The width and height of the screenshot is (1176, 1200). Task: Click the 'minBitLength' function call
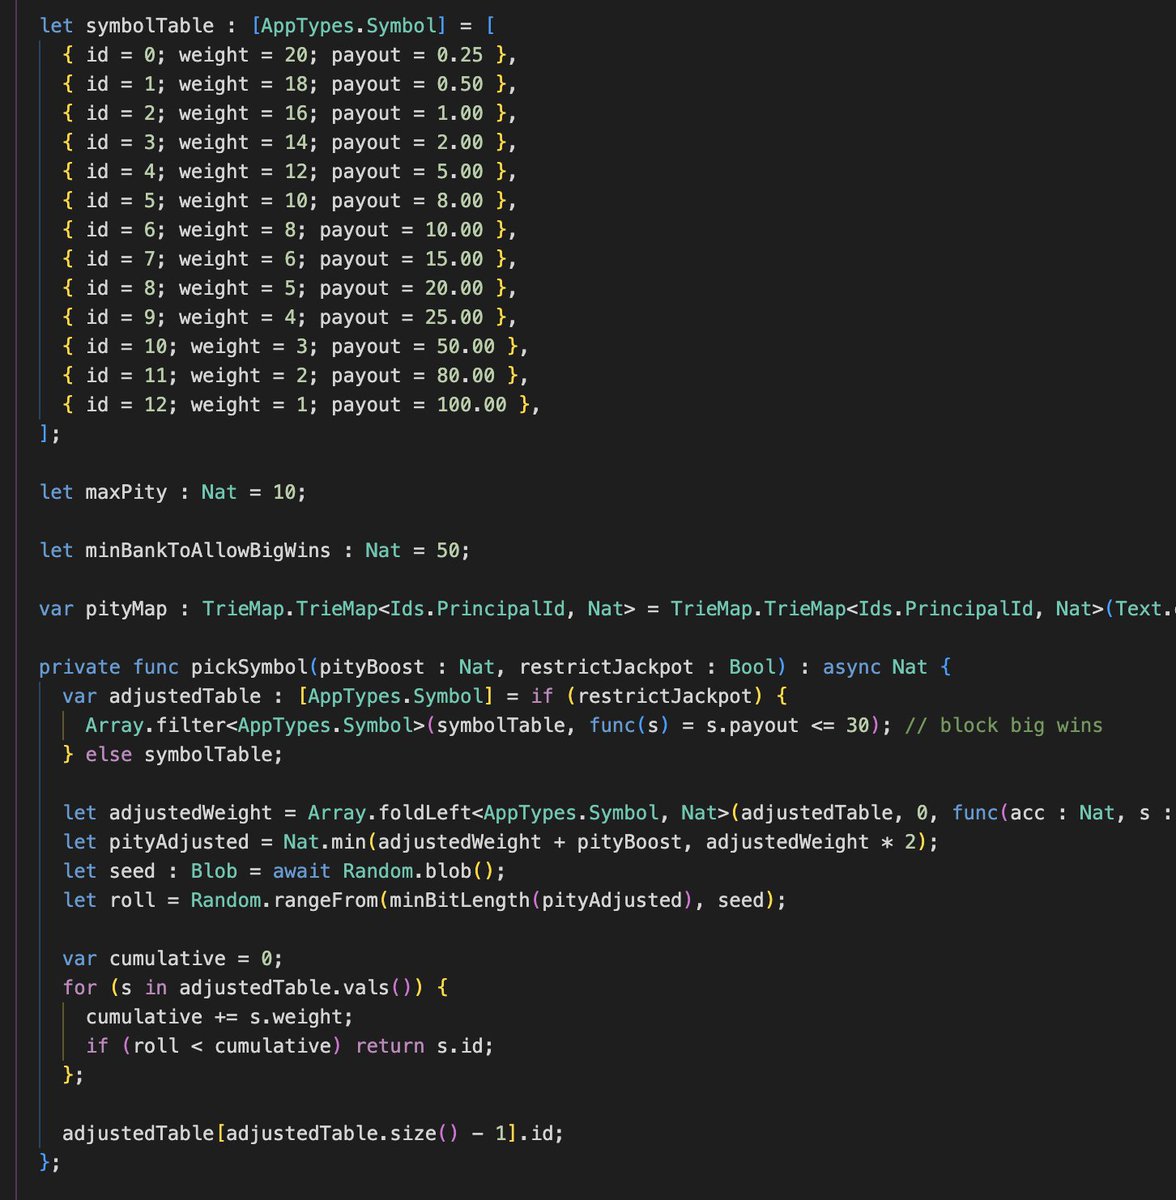459,900
